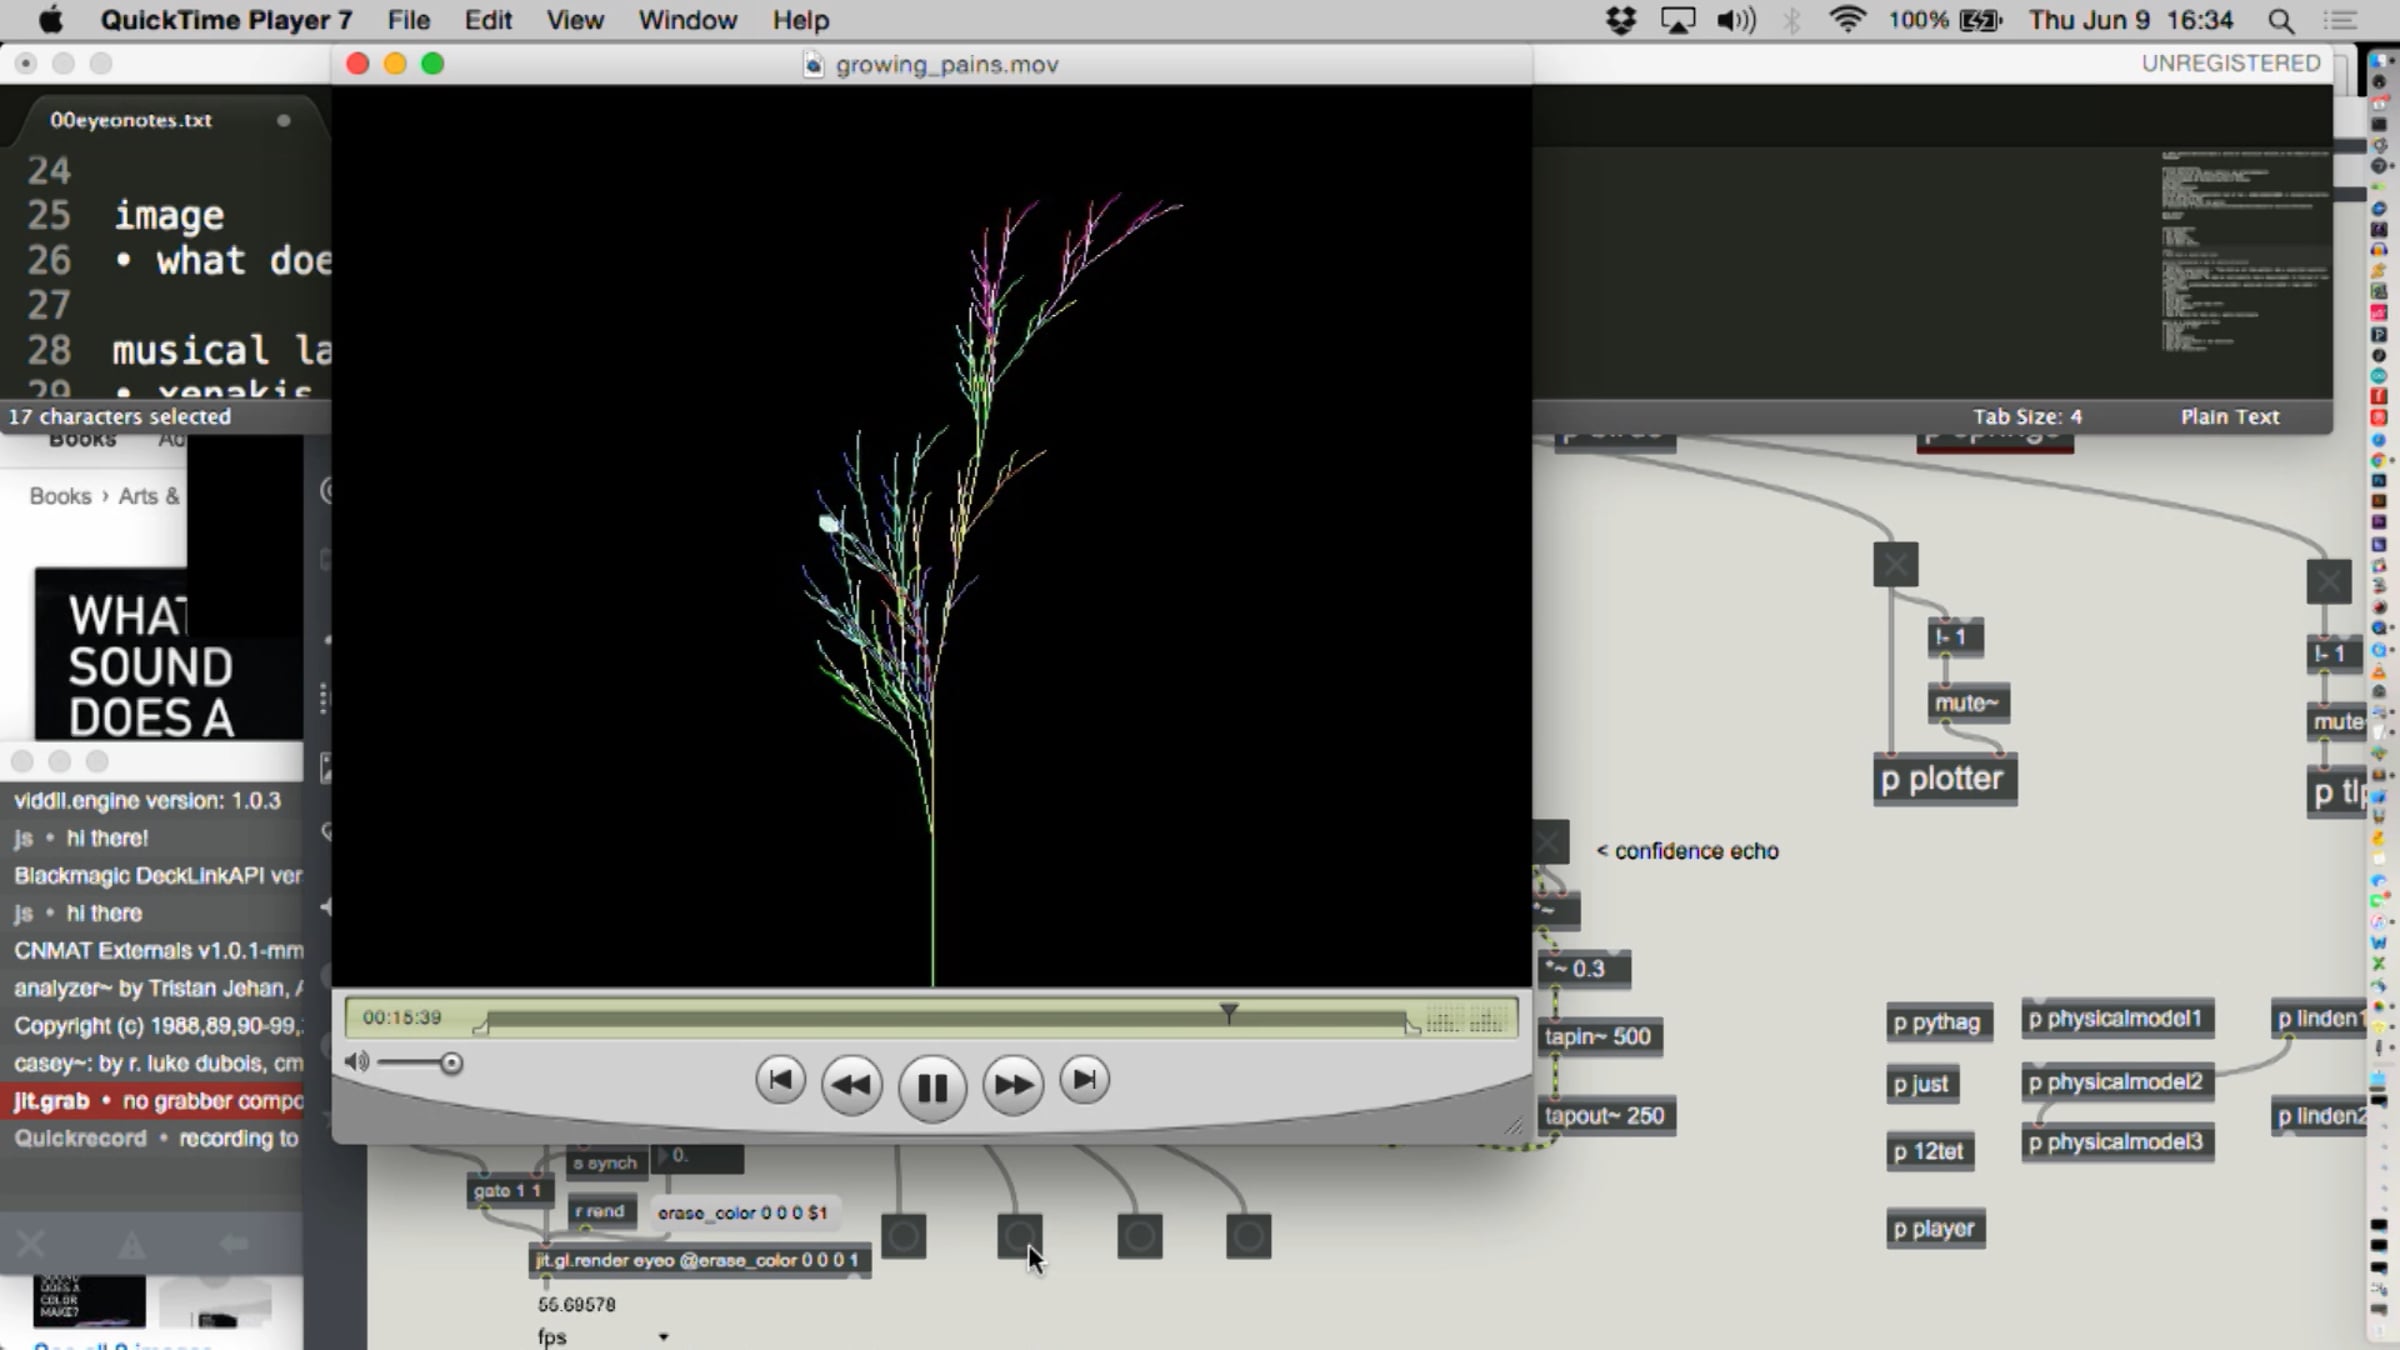
Task: Click the p physicalmodel2 object
Action: coord(2117,1083)
